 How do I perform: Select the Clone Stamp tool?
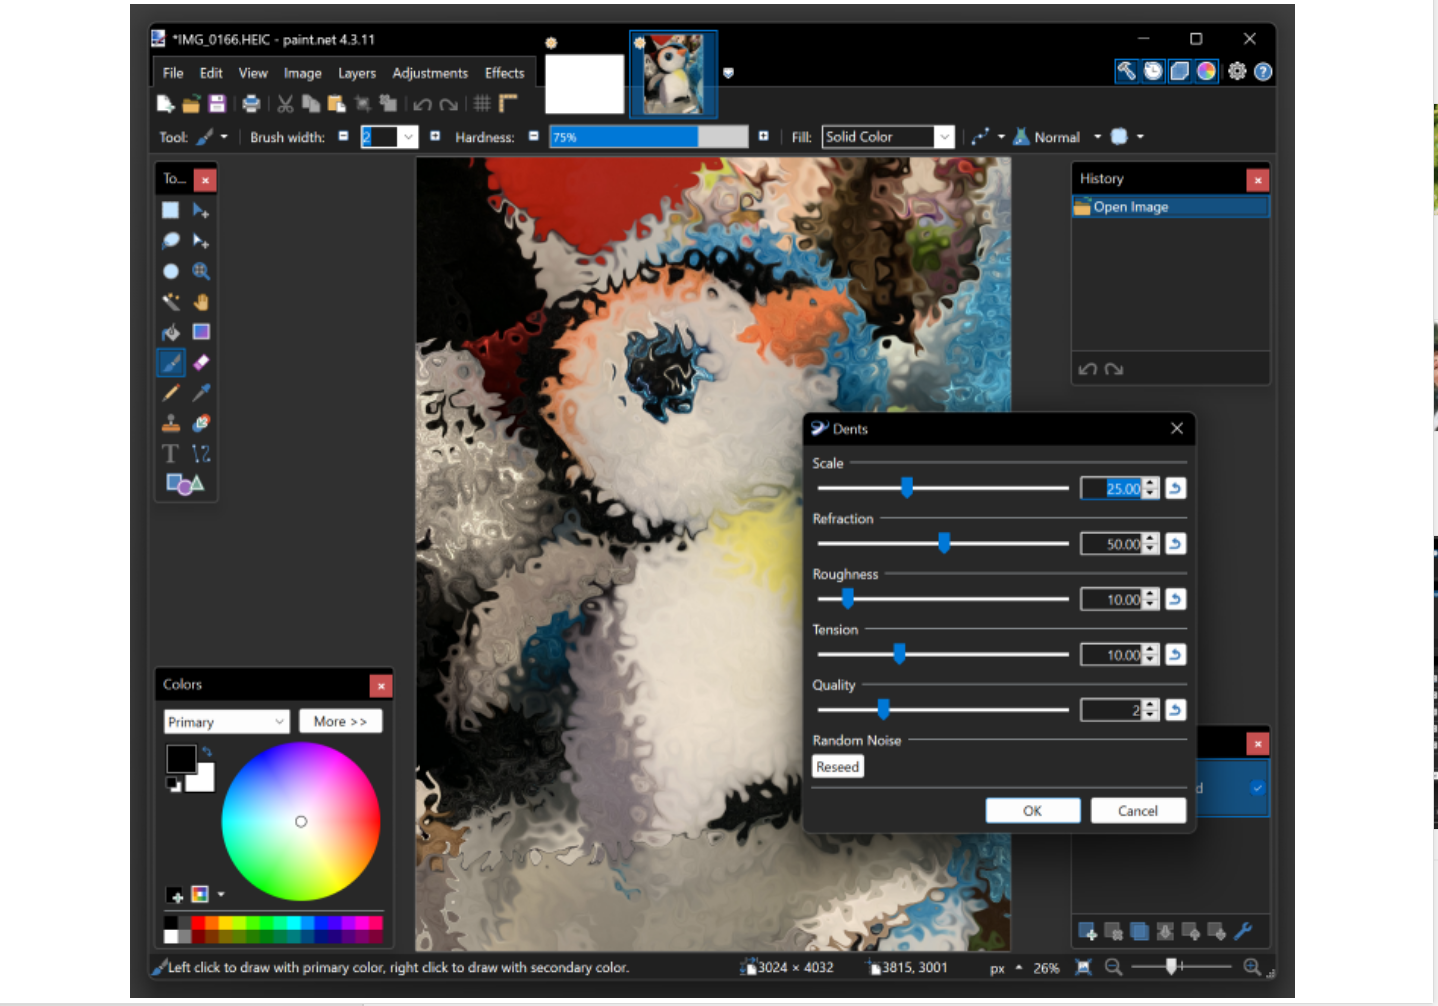pyautogui.click(x=170, y=422)
